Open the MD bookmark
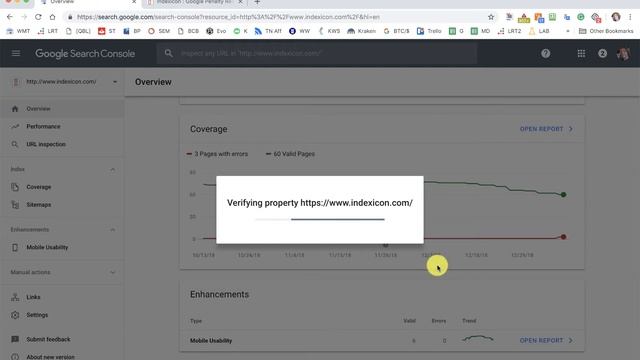This screenshot has width=640, height=360. pos(480,31)
